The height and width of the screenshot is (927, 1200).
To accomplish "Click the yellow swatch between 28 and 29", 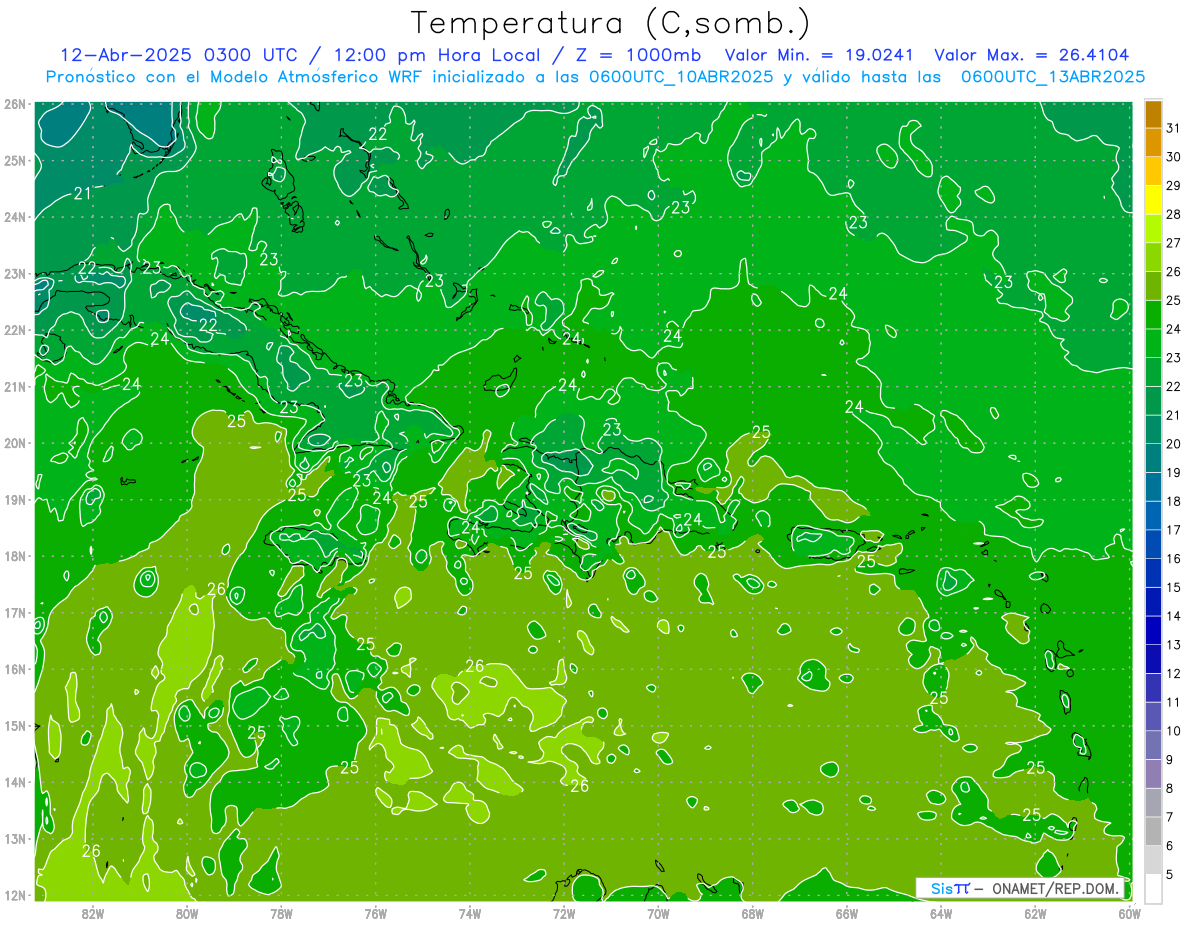I will point(1153,199).
